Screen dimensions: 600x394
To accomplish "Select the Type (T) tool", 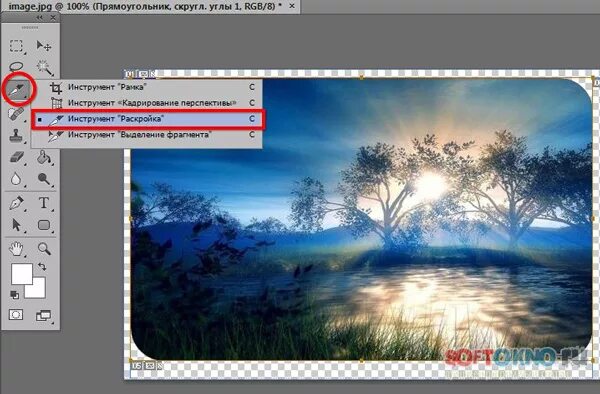I will [x=44, y=203].
